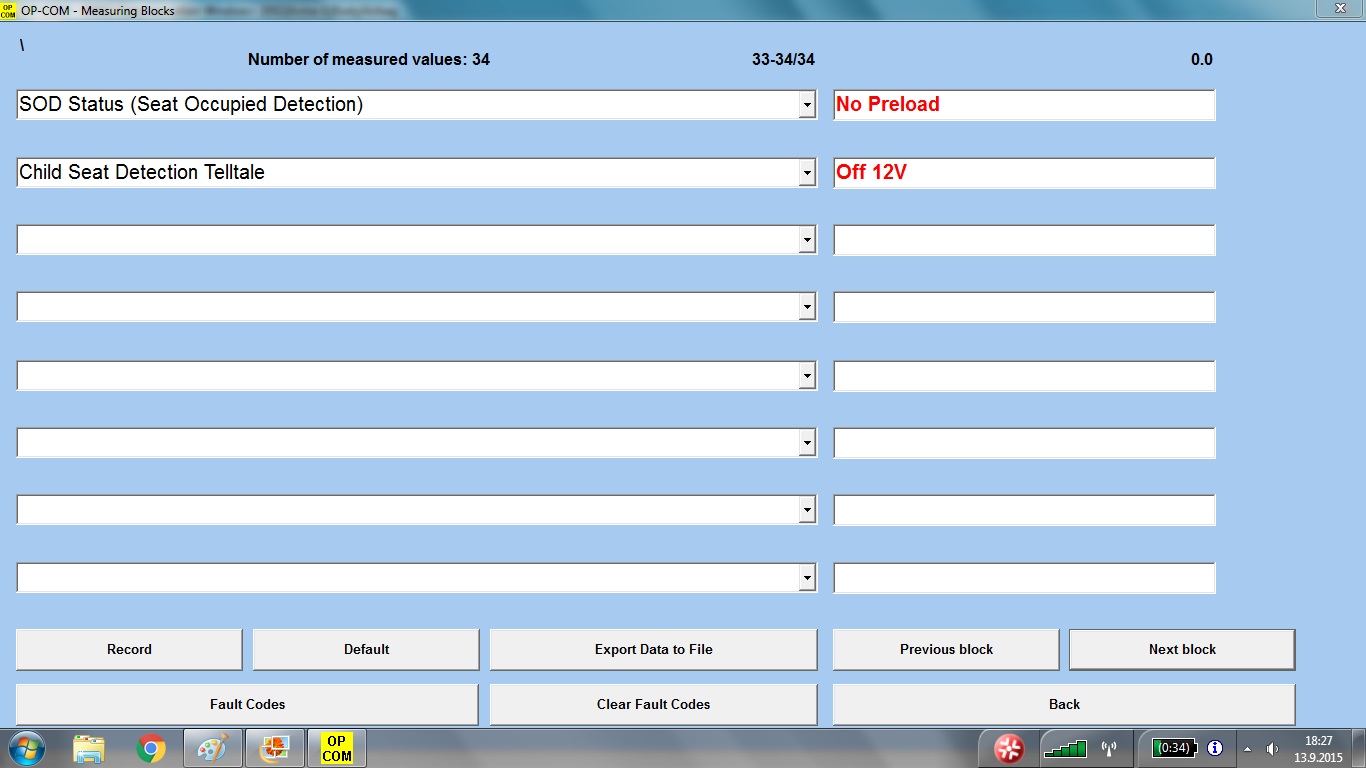The height and width of the screenshot is (768, 1366).
Task: Start recording with the Record button
Action: pos(129,649)
